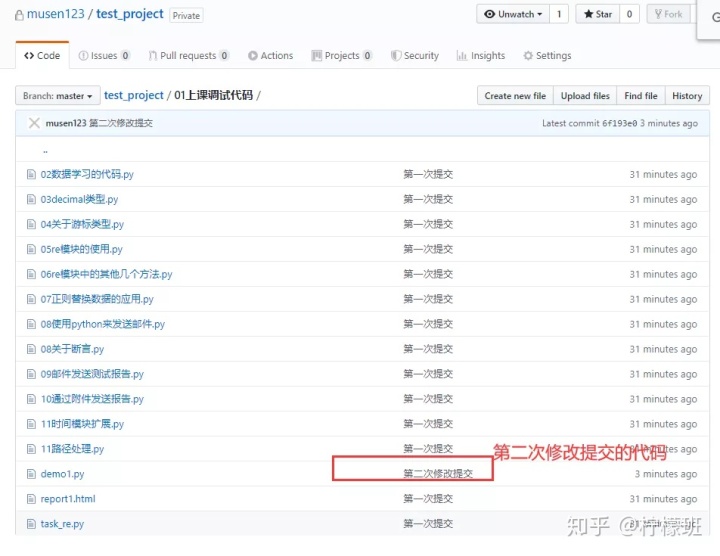Screen dimensions: 720x556
Task: Click Upload files button
Action: pos(585,95)
